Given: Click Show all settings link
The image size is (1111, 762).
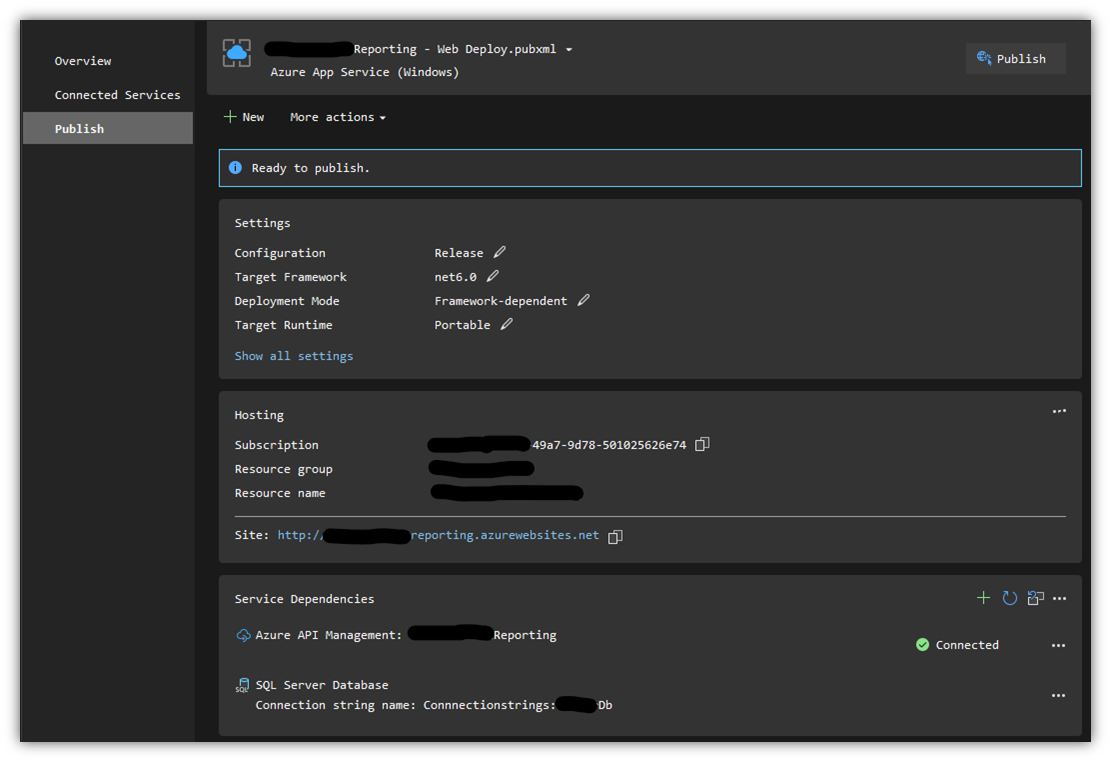Looking at the screenshot, I should pyautogui.click(x=293, y=356).
